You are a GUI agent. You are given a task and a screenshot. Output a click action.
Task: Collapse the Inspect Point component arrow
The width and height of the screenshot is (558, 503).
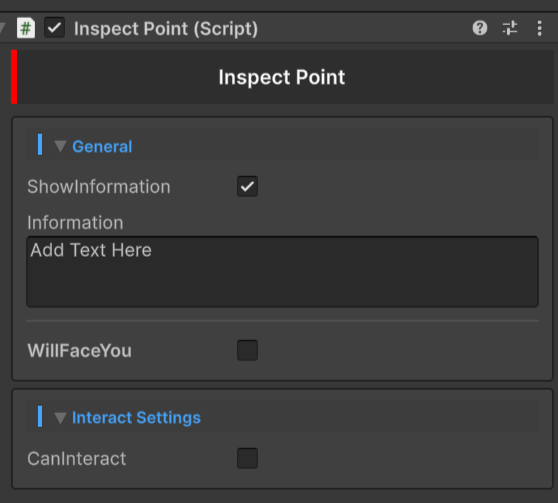point(2,28)
